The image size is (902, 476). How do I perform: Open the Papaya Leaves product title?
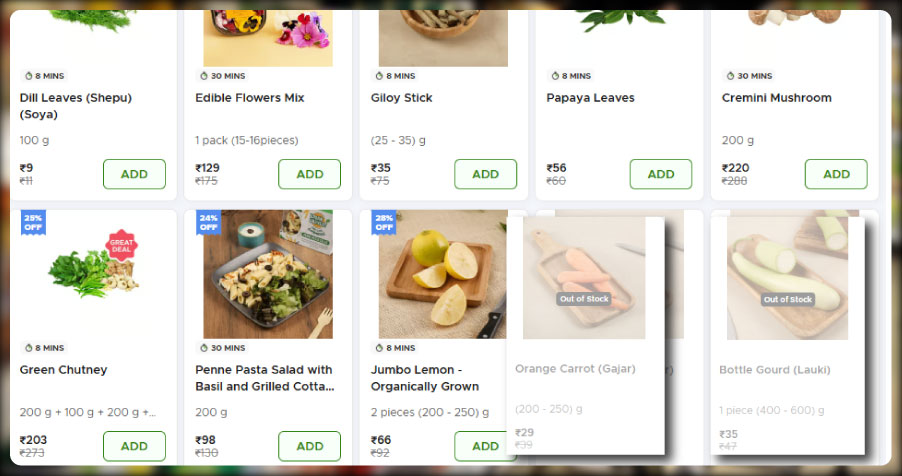(590, 98)
